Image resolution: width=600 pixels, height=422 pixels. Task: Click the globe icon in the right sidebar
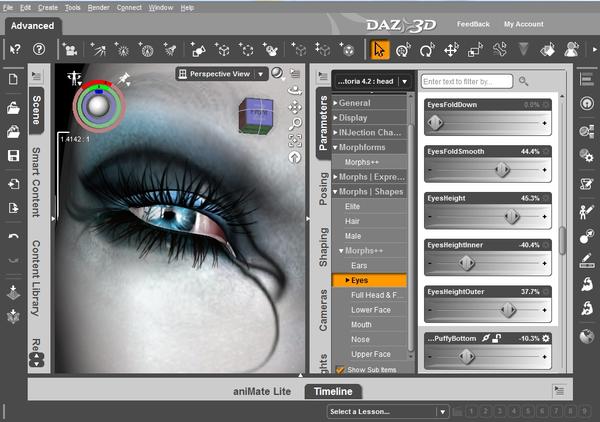click(587, 337)
